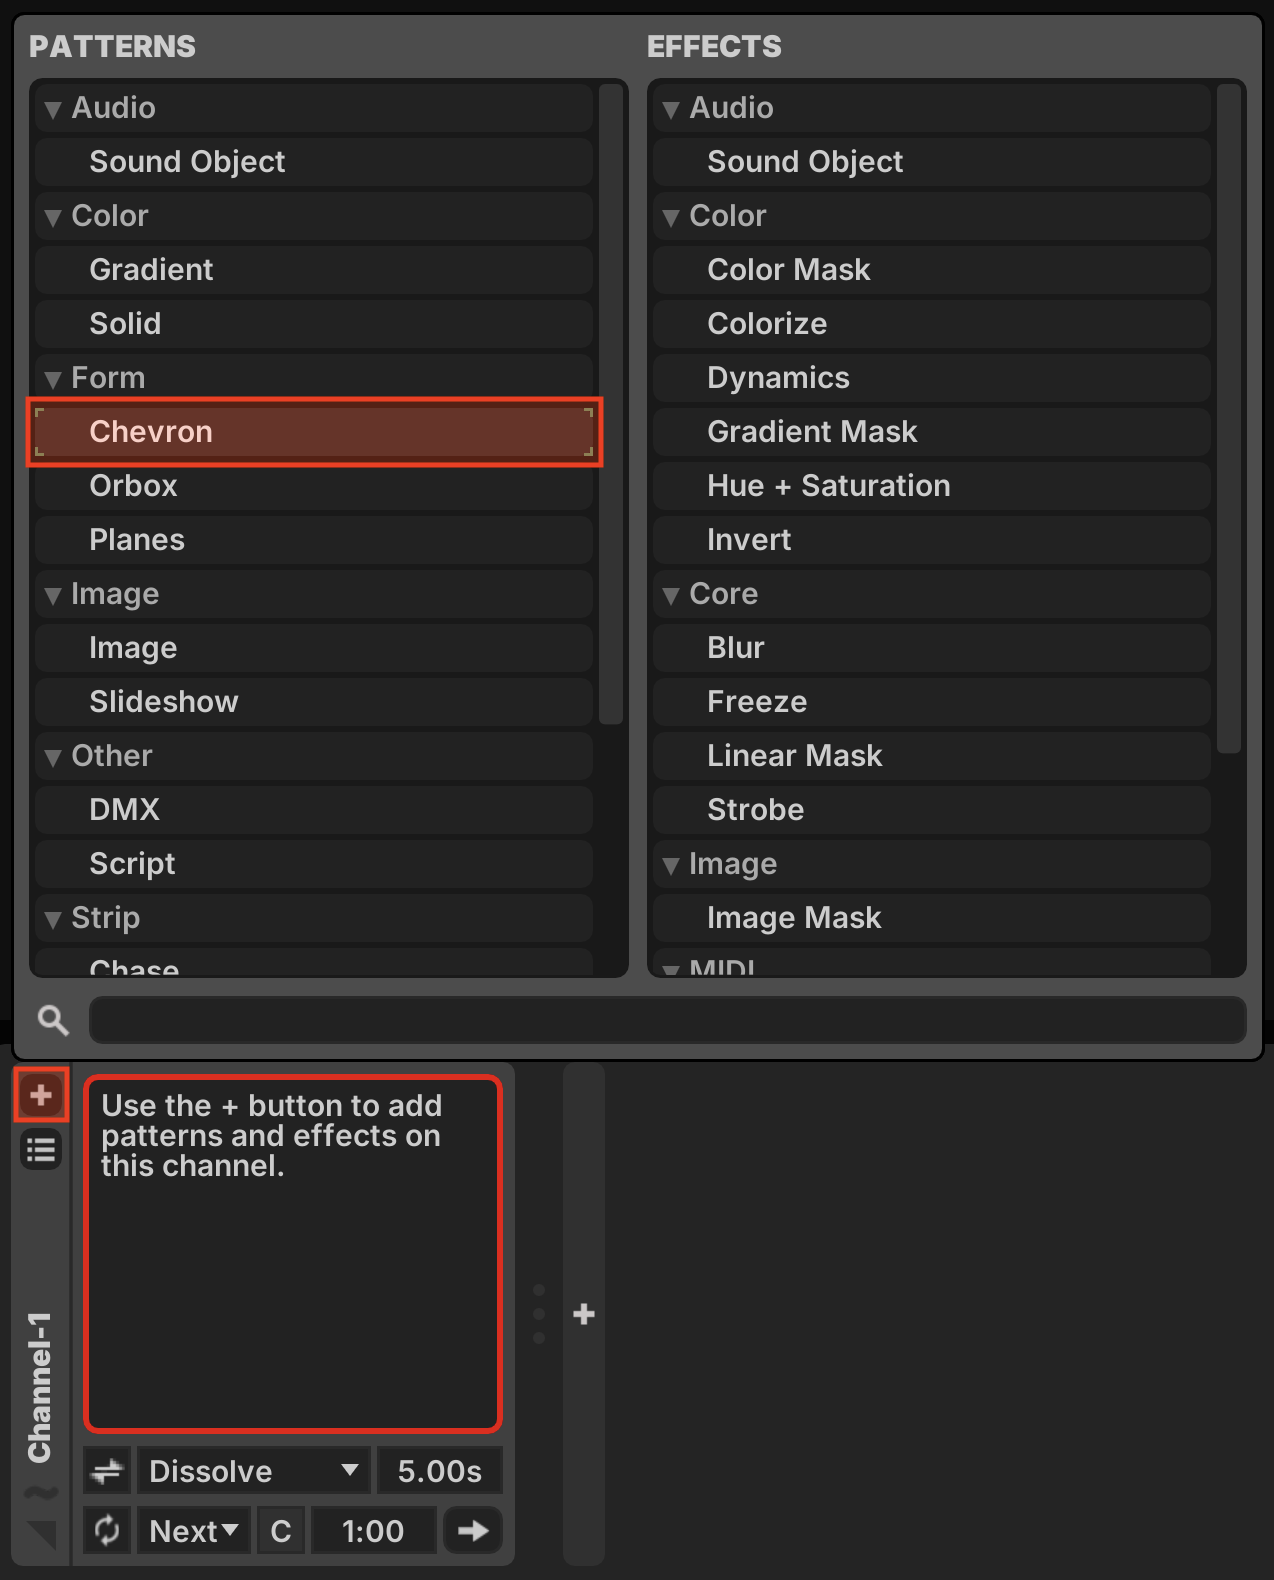Image resolution: width=1274 pixels, height=1580 pixels.
Task: Toggle the auto-cycle loop icon
Action: click(107, 1530)
